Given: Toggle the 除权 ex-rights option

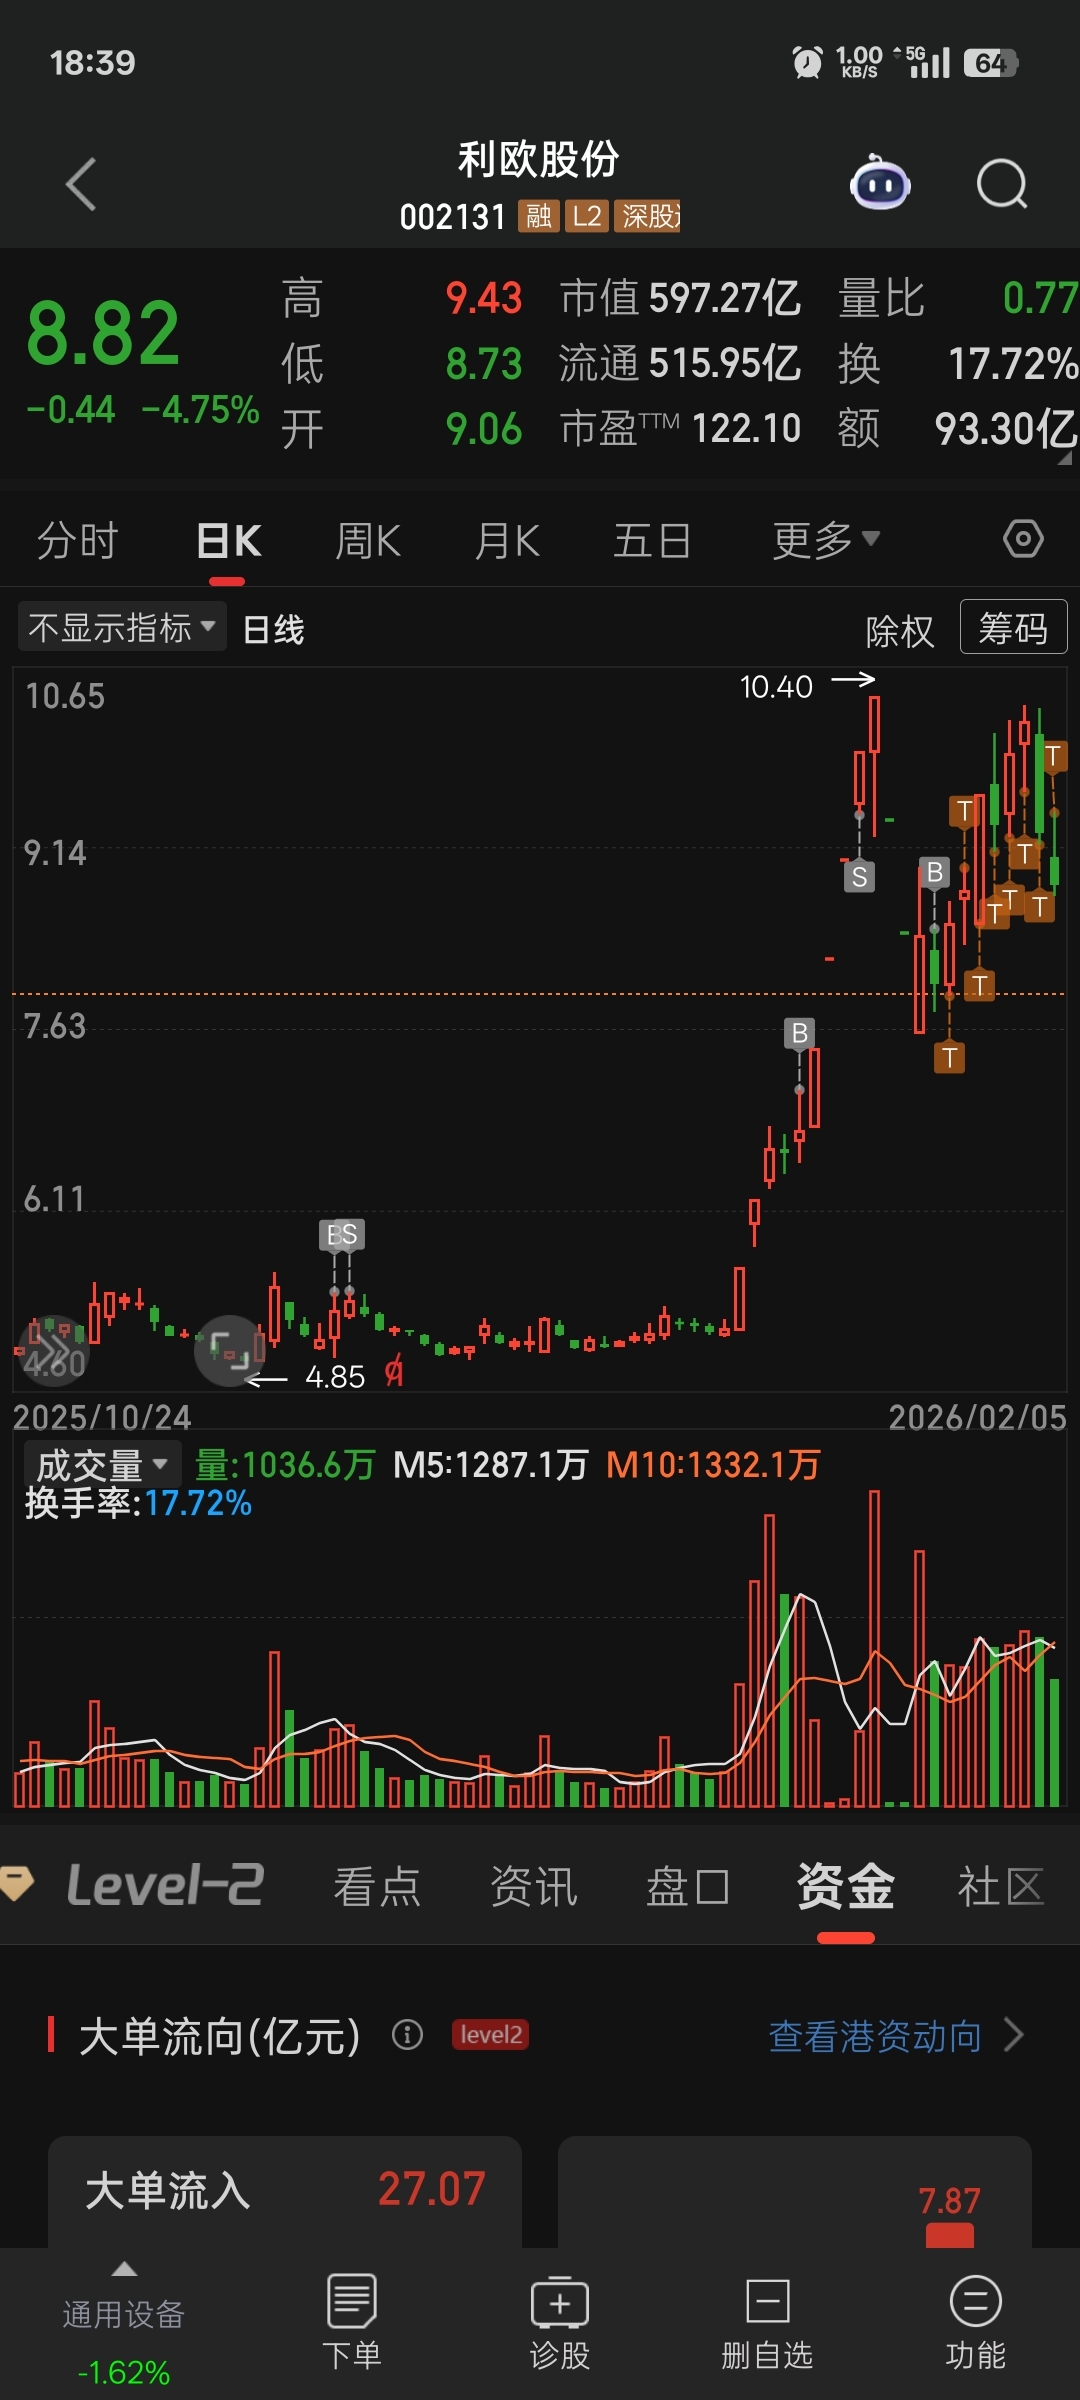Looking at the screenshot, I should tap(899, 630).
